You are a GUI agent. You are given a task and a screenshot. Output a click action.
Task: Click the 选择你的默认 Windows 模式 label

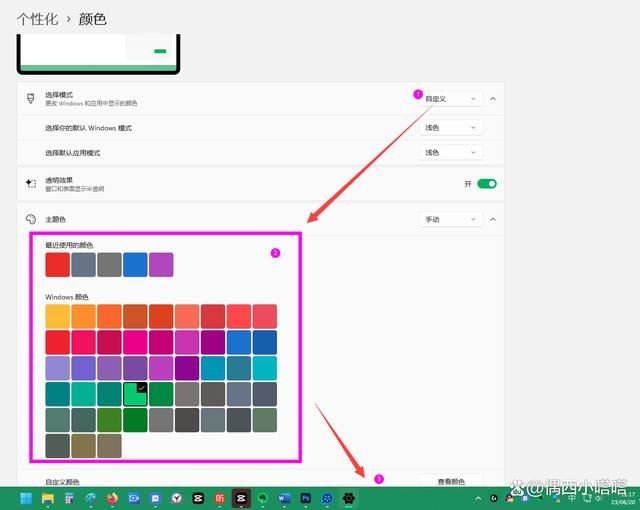[x=89, y=128]
